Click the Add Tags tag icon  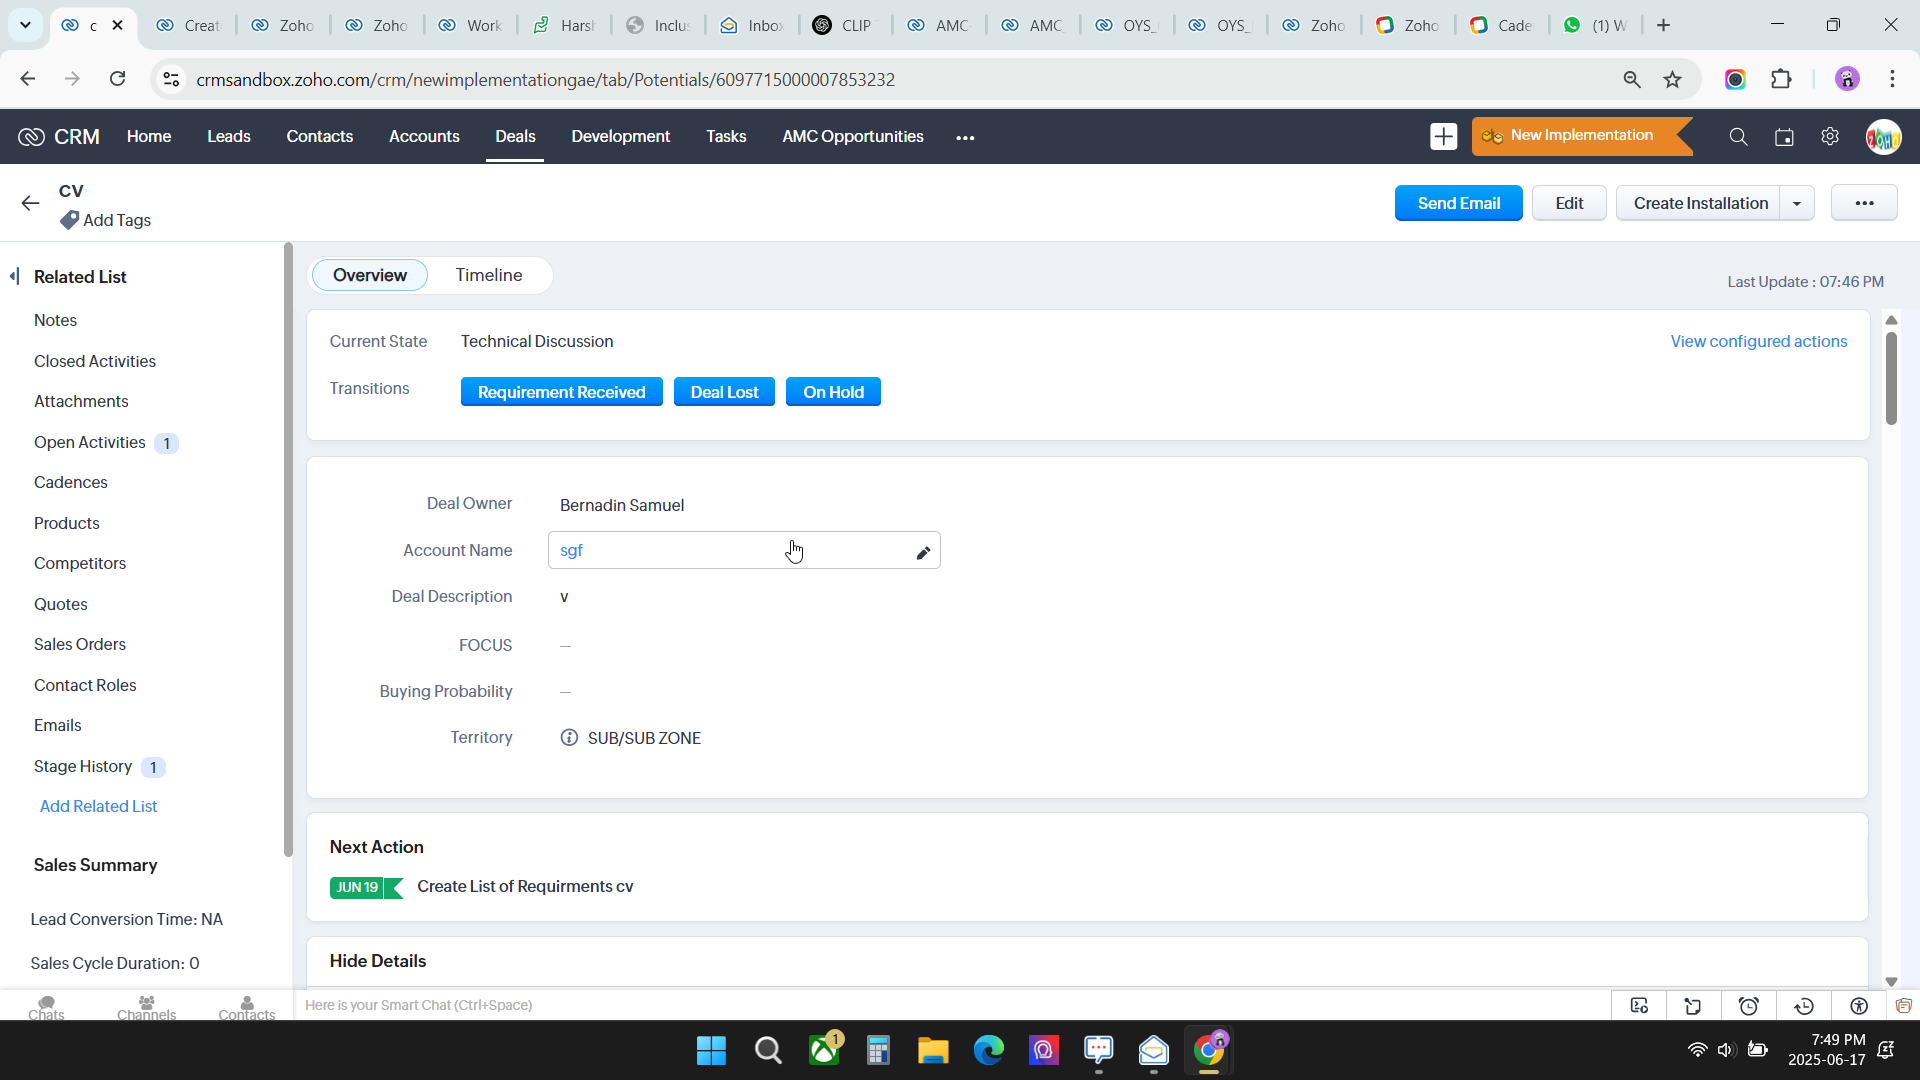coord(69,220)
